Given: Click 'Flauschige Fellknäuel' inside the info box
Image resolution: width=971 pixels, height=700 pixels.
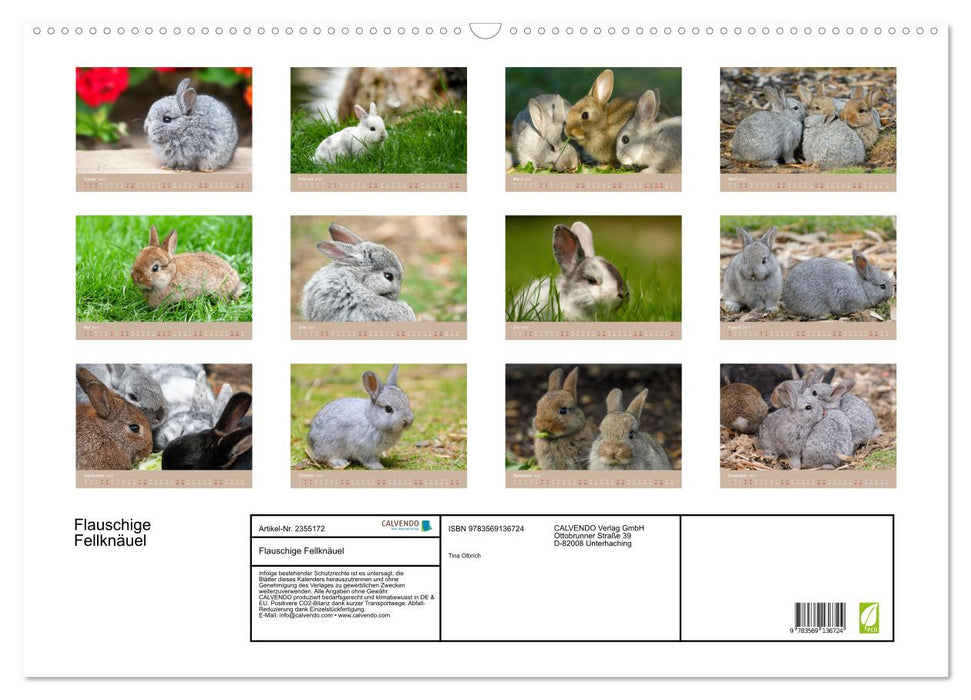Looking at the screenshot, I should 302,551.
